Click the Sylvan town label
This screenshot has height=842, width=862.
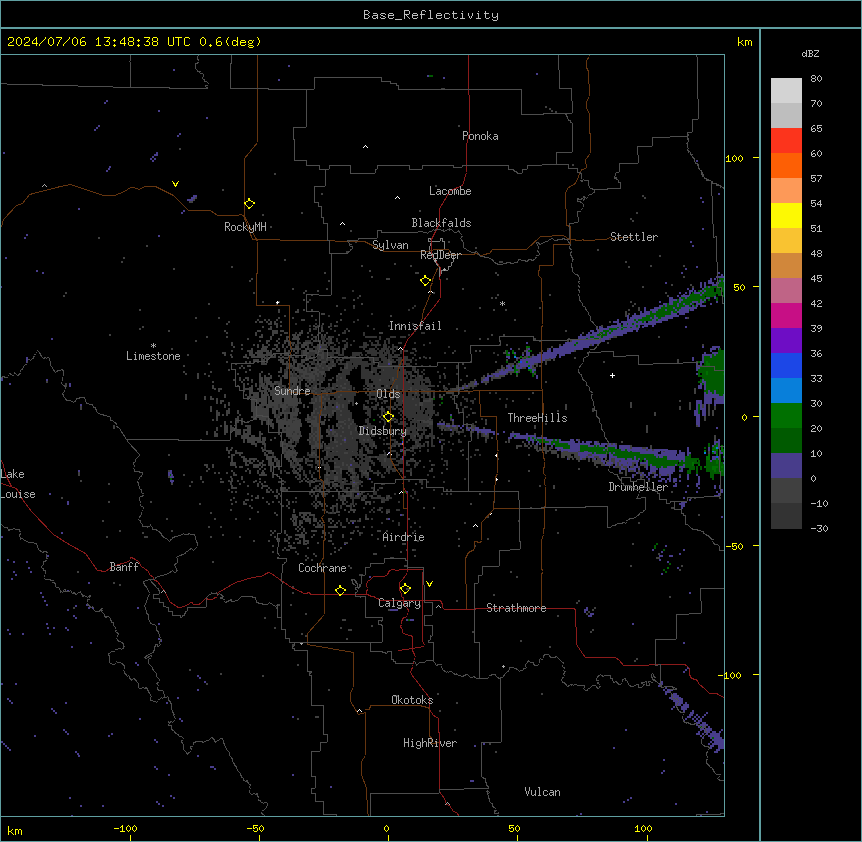point(390,245)
